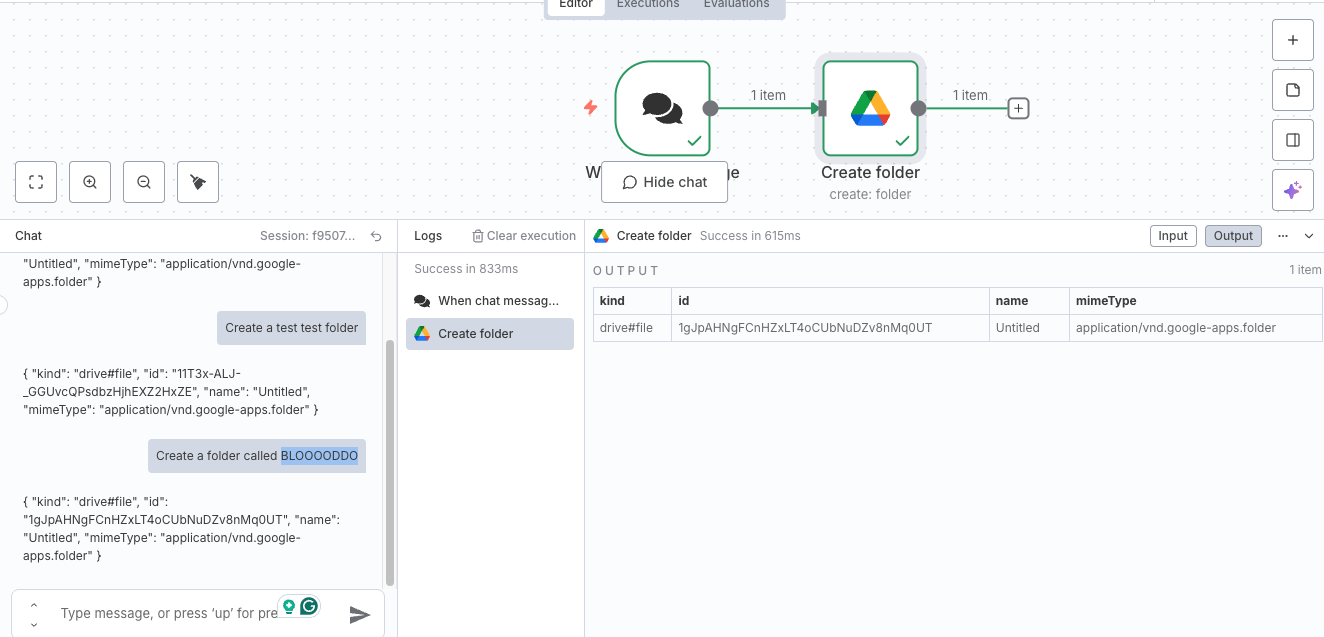Click the Grammarly G icon
Viewport: 1324px width, 637px height.
309,606
